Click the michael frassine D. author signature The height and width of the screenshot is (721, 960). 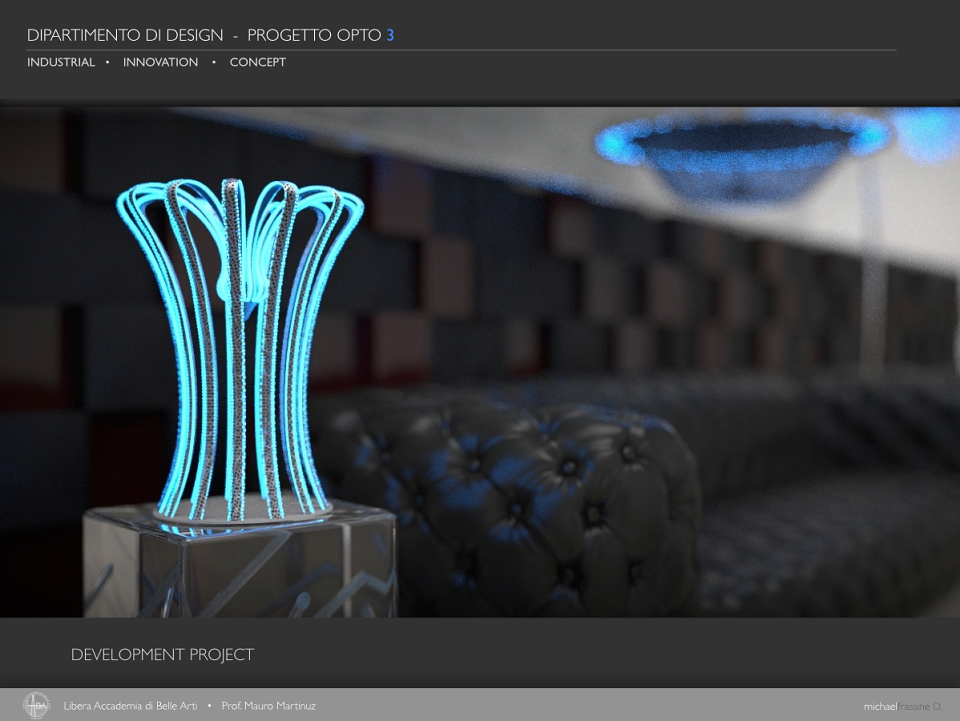pyautogui.click(x=902, y=706)
